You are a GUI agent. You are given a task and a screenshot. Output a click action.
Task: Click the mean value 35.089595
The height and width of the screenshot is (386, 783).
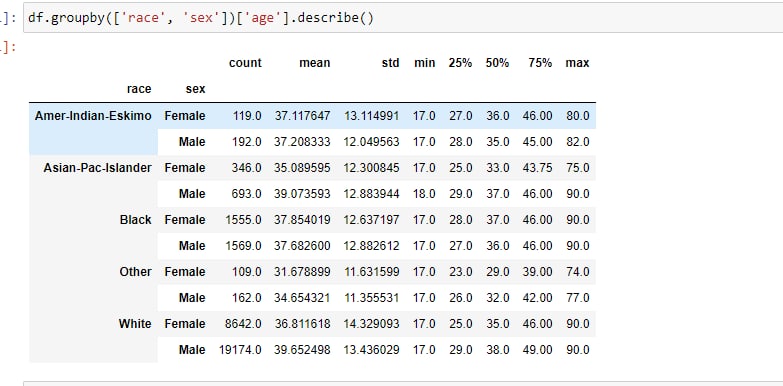[302, 168]
